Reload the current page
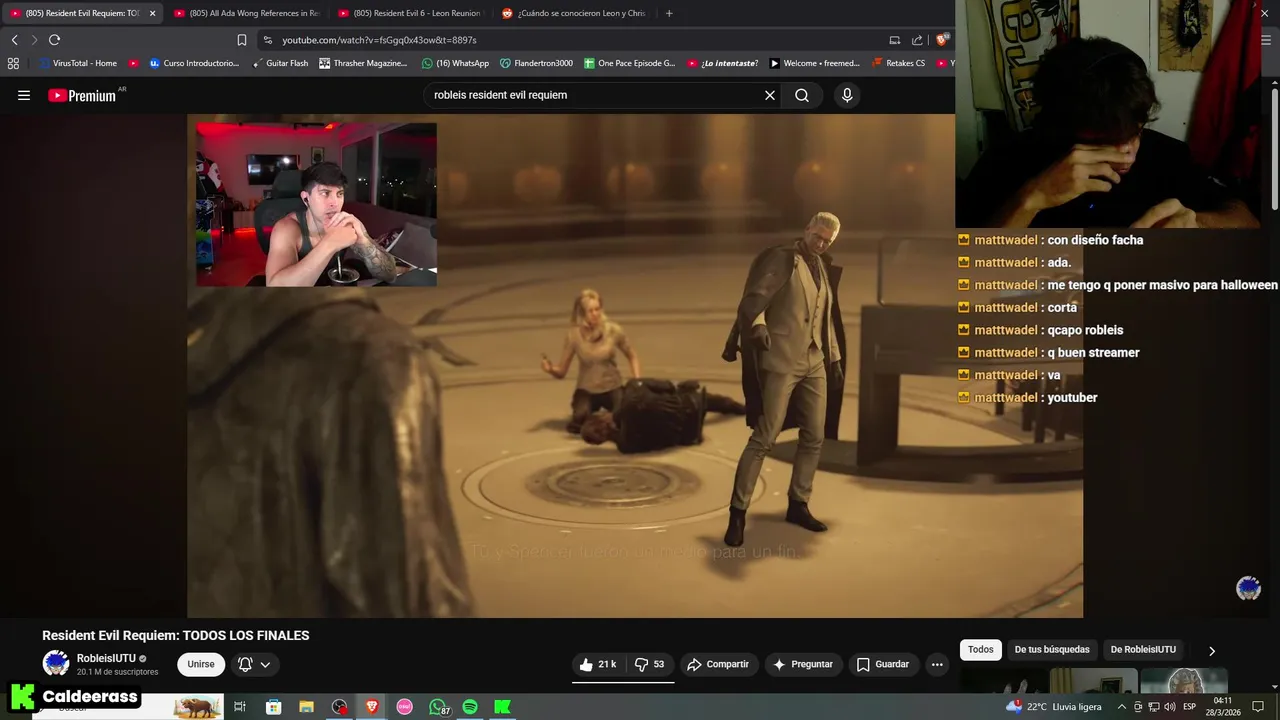This screenshot has height=720, width=1280. (x=54, y=40)
